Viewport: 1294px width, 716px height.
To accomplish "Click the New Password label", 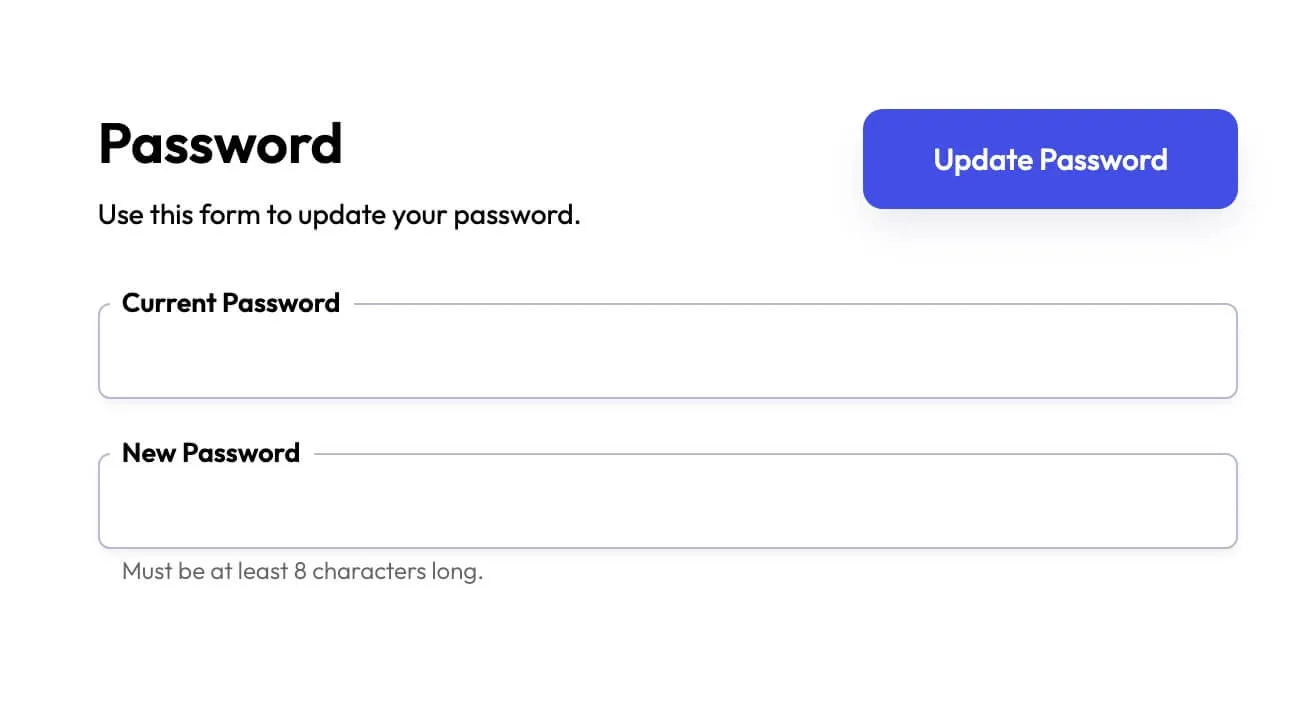I will click(x=210, y=453).
